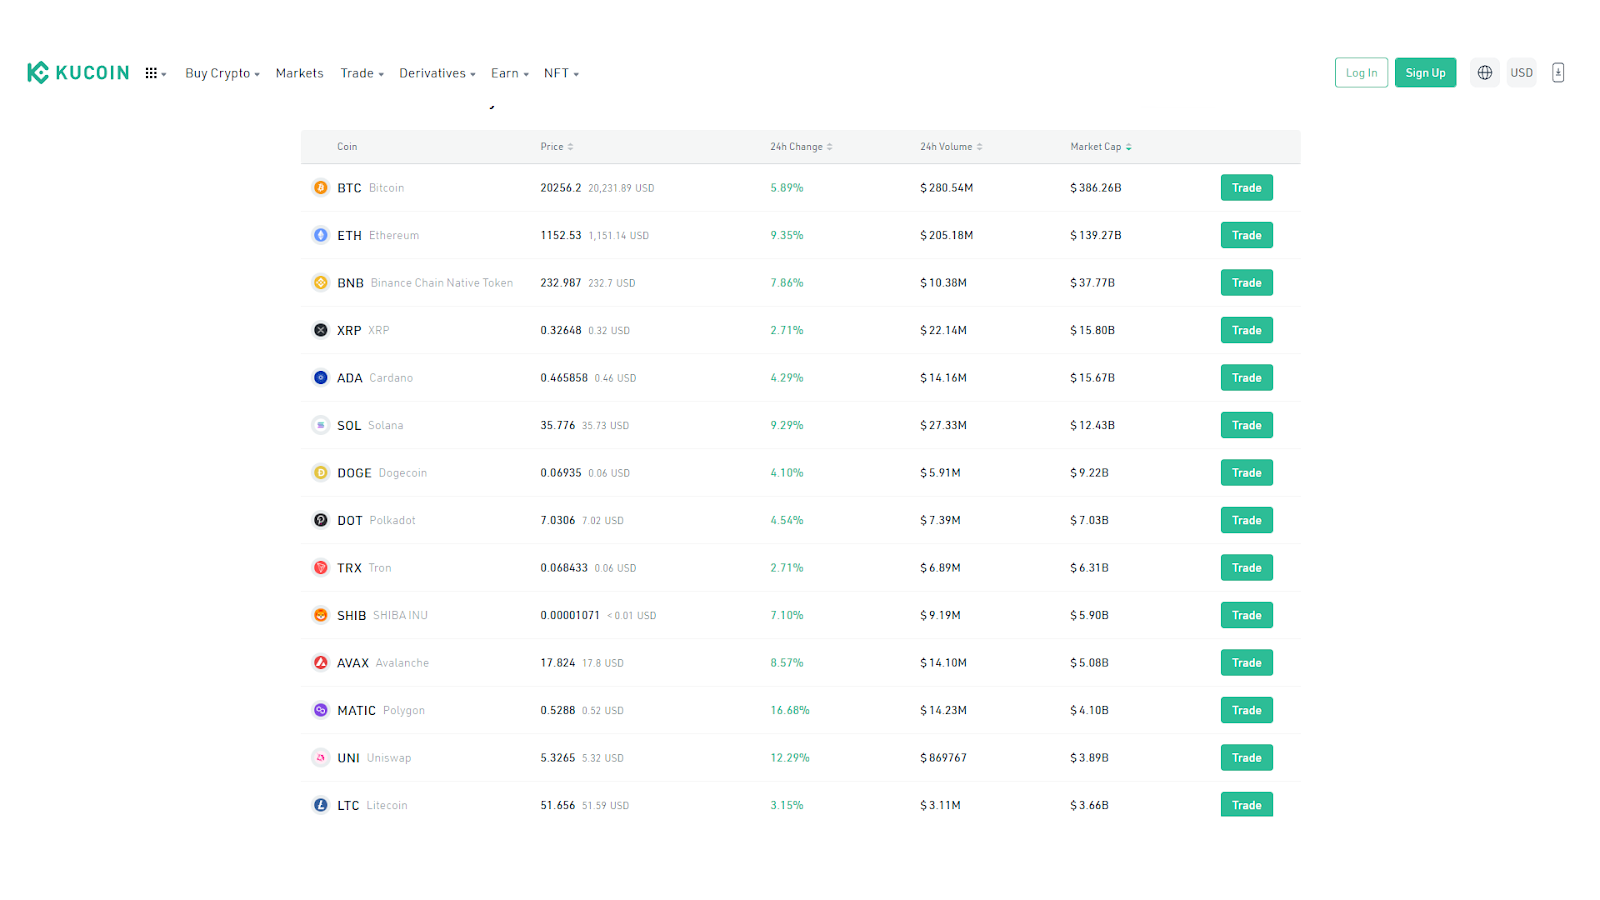The image size is (1600, 900).
Task: Click the Avalanche coin icon
Action: [320, 663]
